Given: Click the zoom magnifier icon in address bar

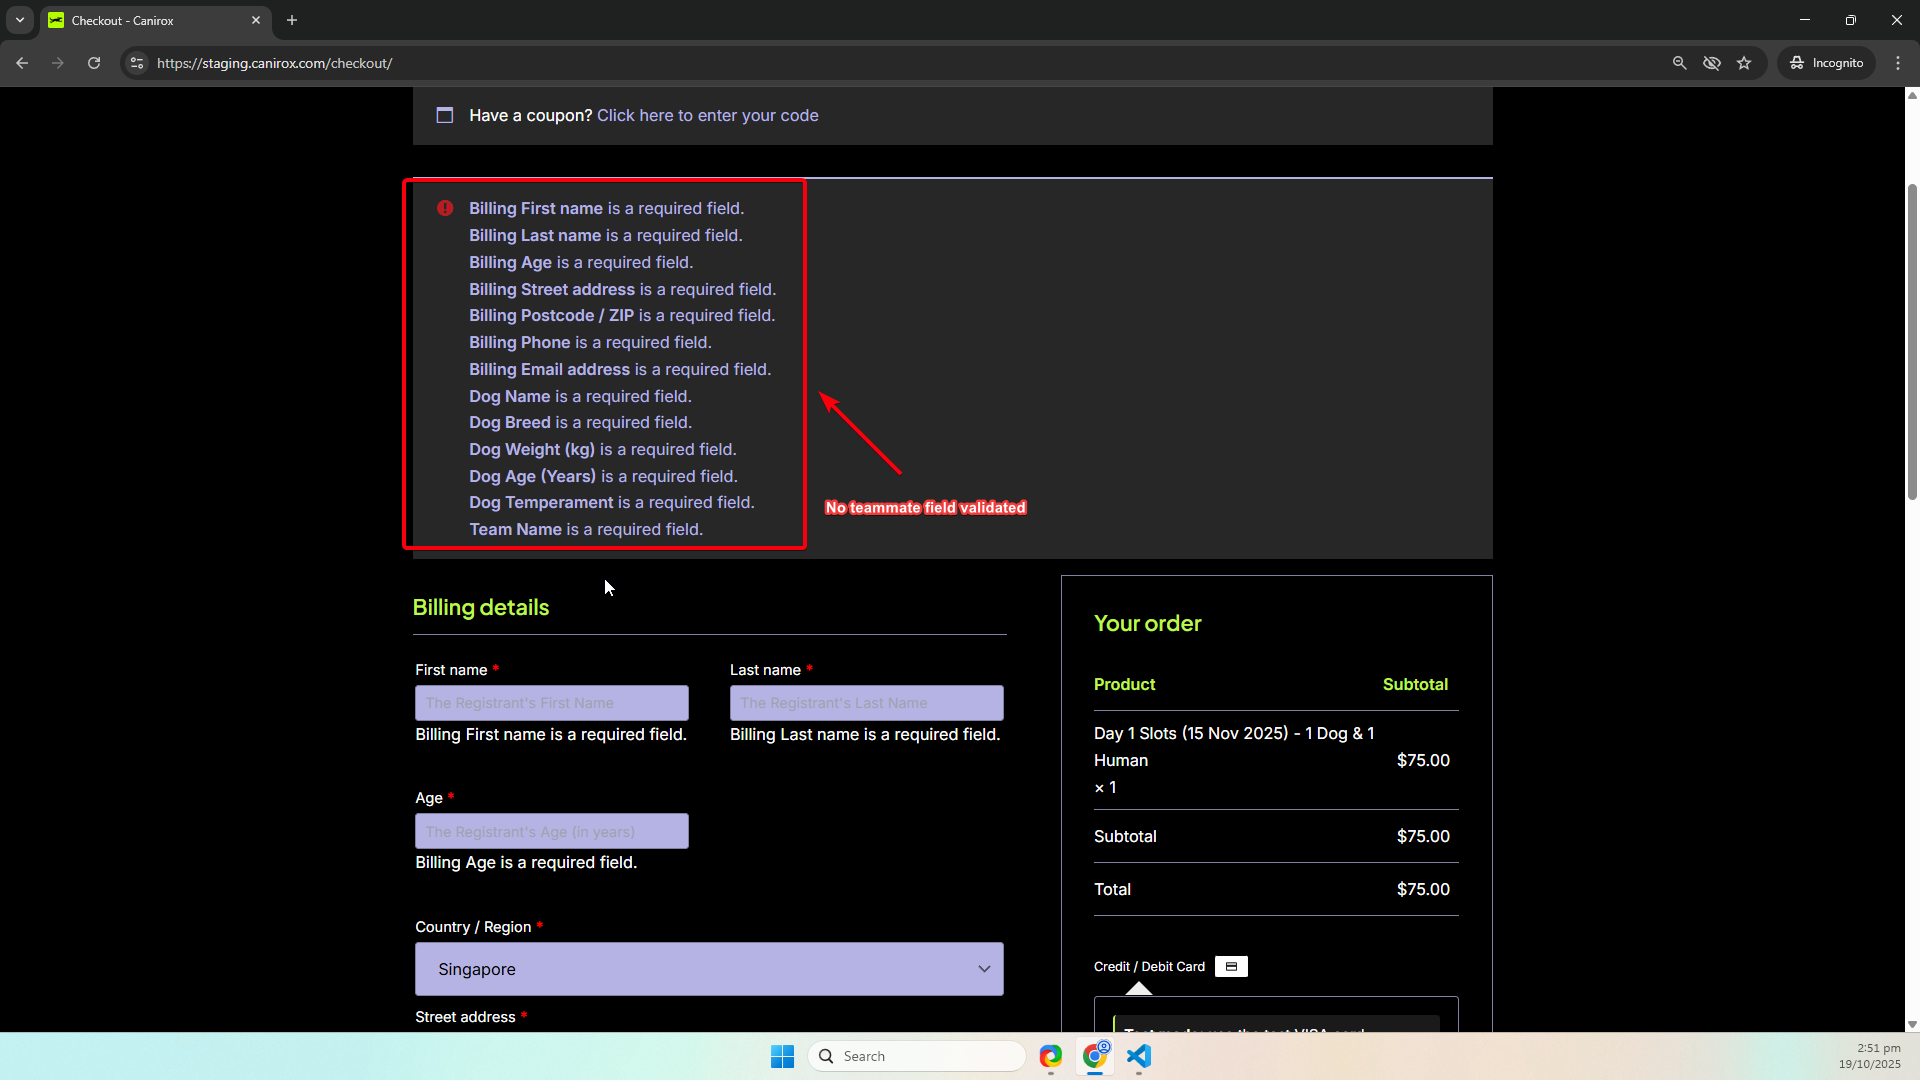Looking at the screenshot, I should [x=1680, y=63].
